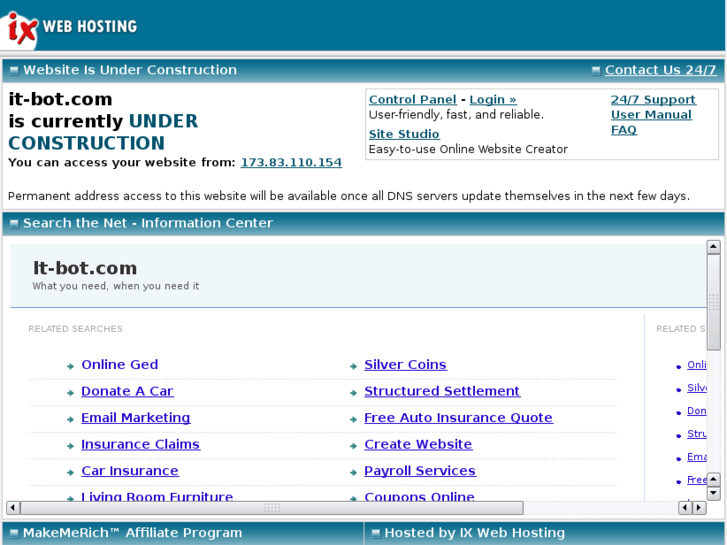
Task: Select the Online Ged search link
Action: [x=120, y=365]
